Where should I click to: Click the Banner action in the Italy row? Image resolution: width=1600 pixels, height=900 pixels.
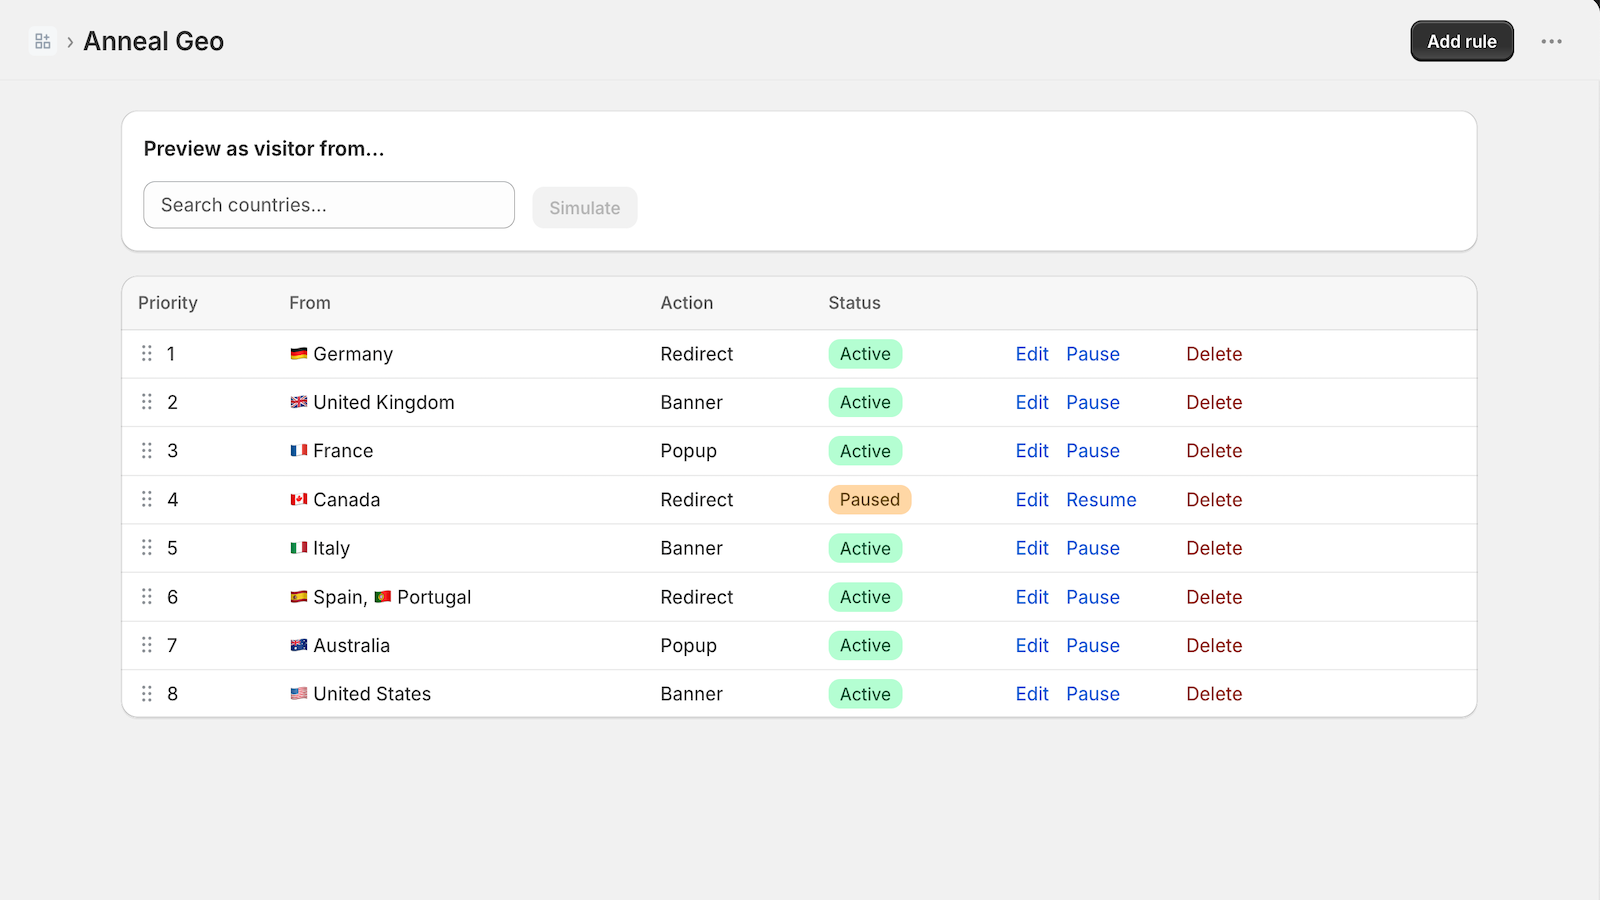(691, 548)
